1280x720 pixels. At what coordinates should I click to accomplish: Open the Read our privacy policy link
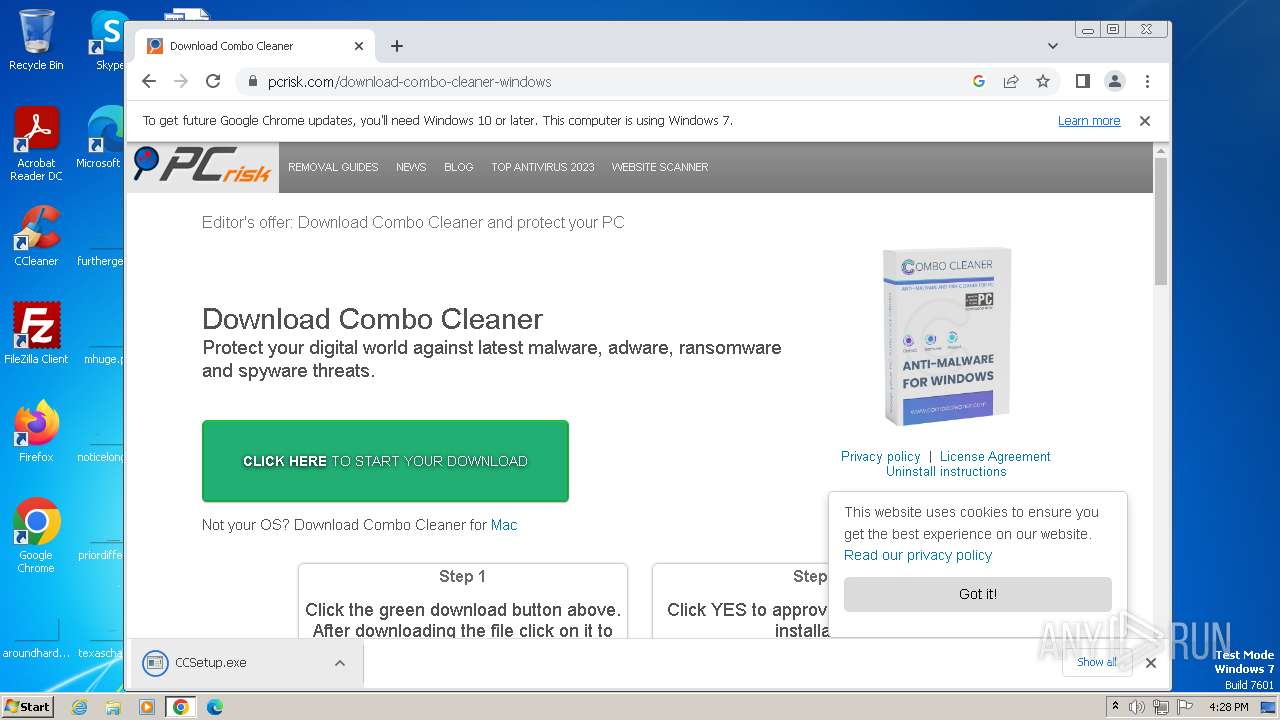pyautogui.click(x=918, y=555)
